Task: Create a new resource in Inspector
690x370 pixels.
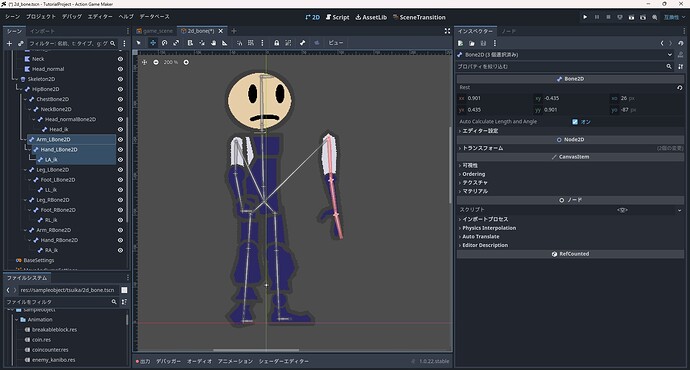Action: click(460, 43)
